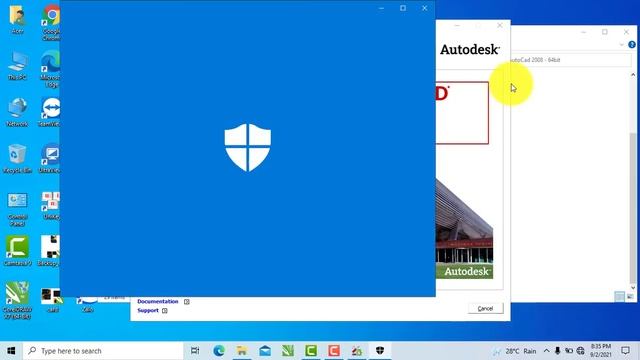This screenshot has height=360, width=640.
Task: Click Cancel in the Autodesk installer
Action: [x=485, y=308]
